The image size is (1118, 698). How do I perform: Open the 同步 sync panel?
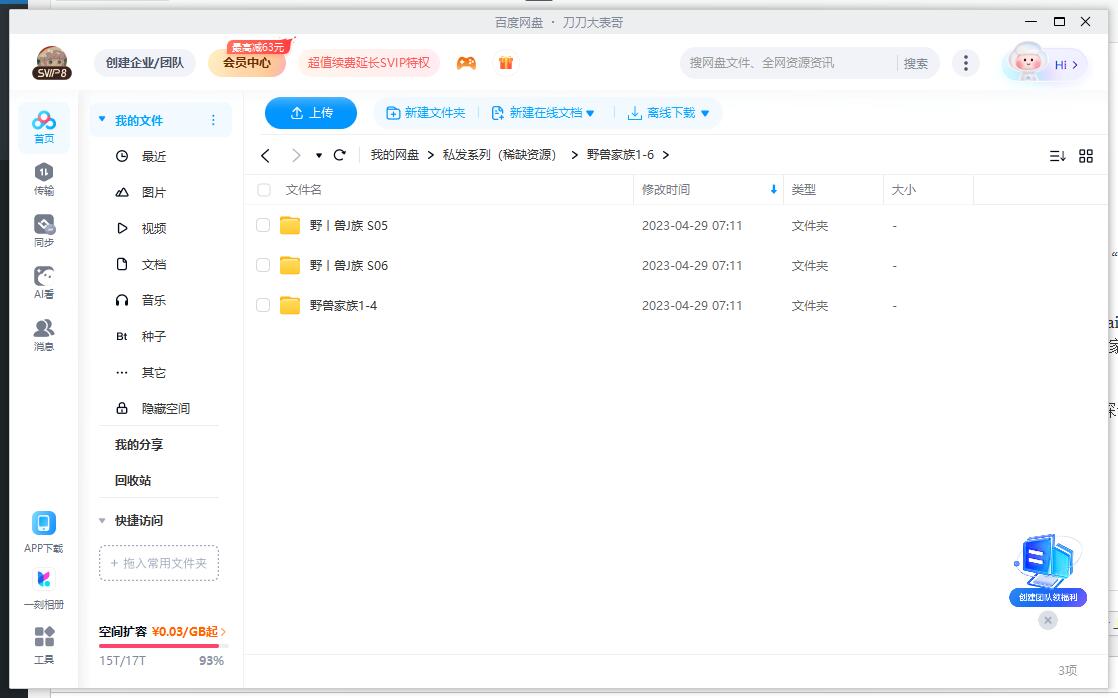[43, 228]
